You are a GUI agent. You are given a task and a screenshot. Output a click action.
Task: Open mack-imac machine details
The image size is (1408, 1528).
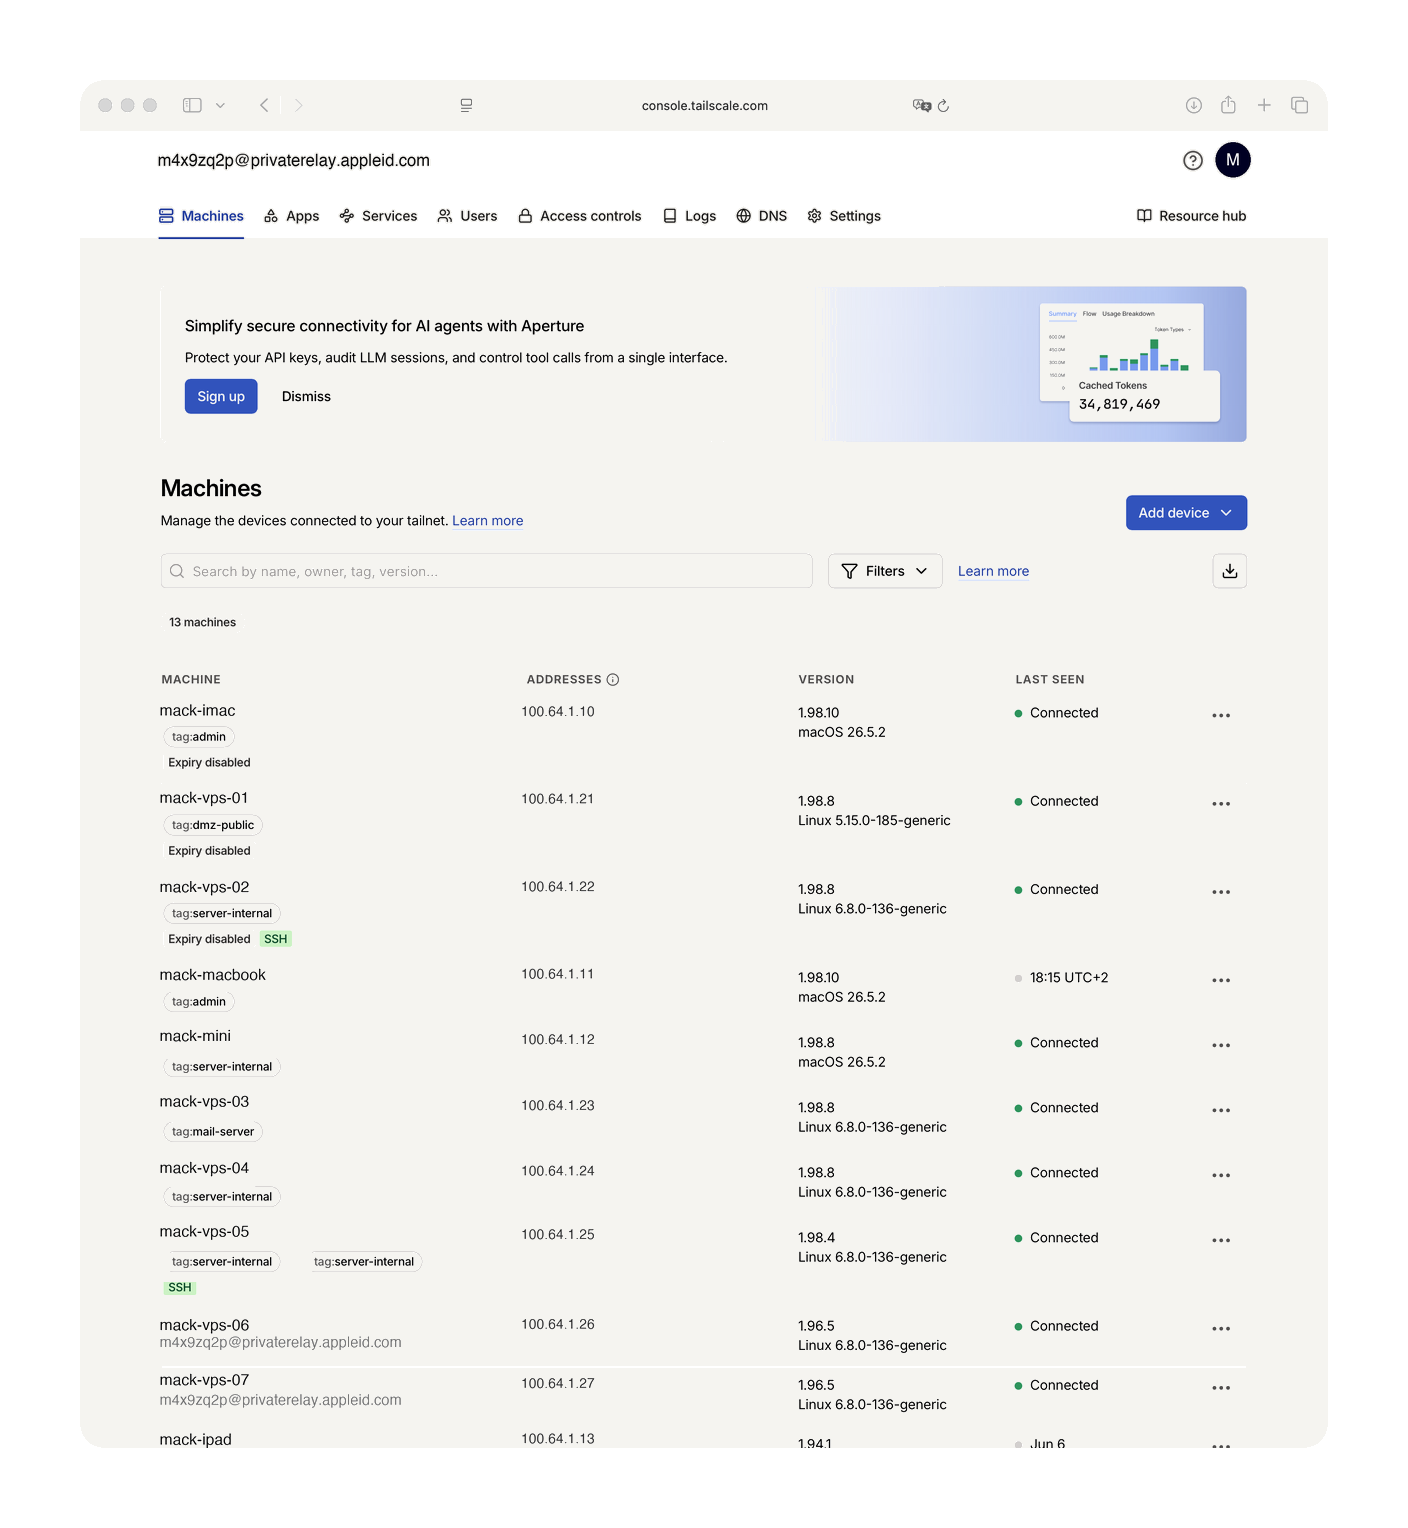click(198, 711)
